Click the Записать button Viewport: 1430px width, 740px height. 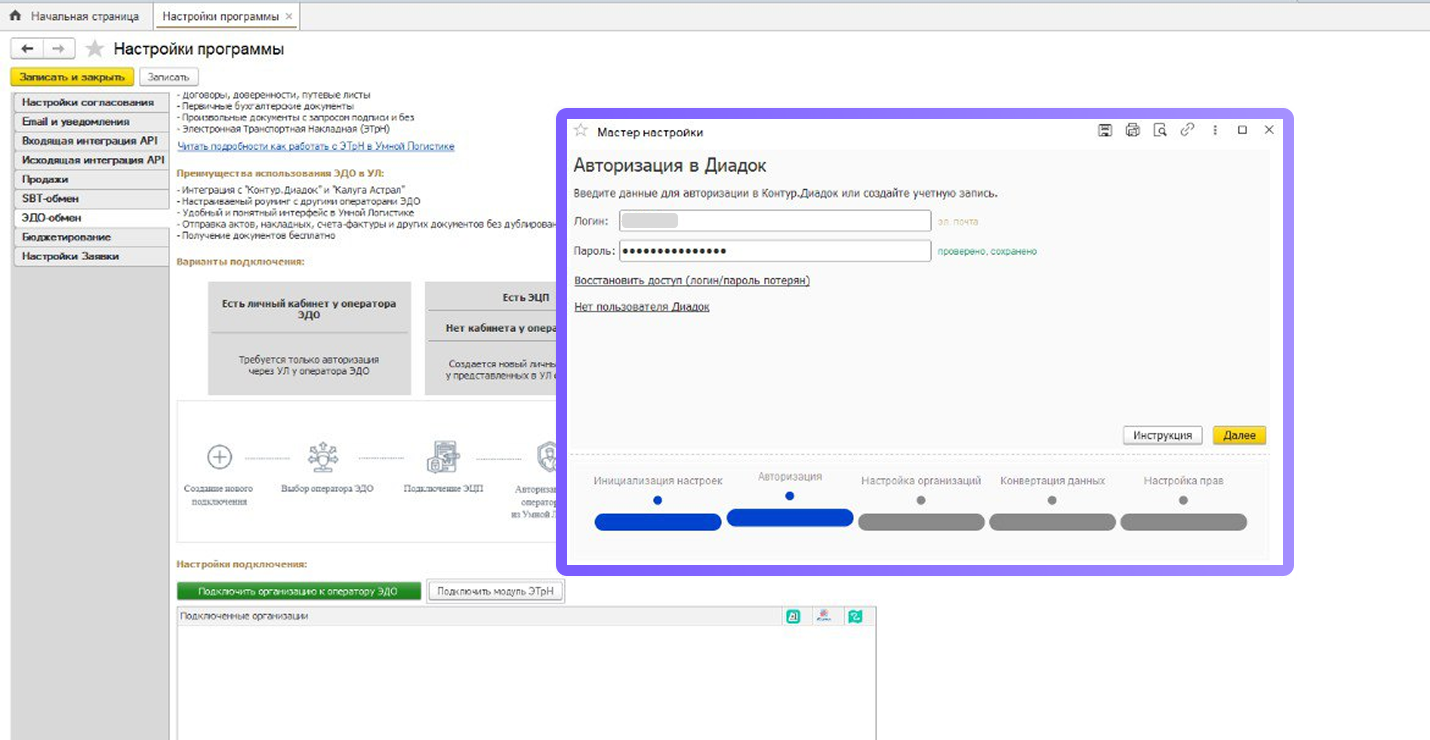click(x=169, y=77)
